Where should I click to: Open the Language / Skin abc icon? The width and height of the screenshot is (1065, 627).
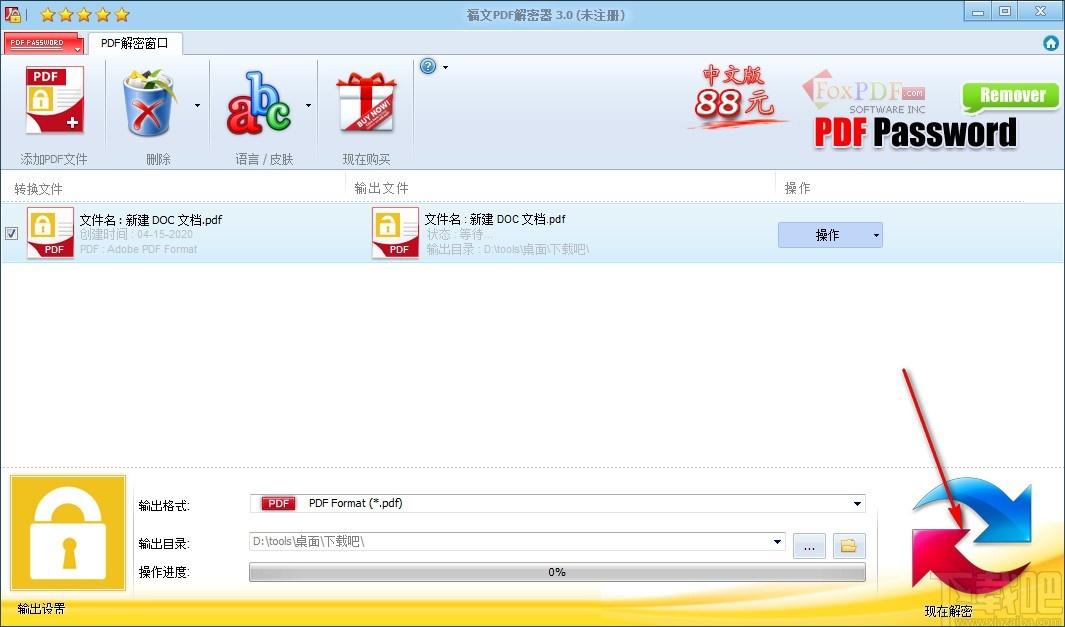point(259,102)
